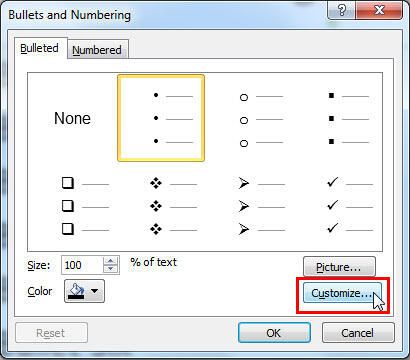Select the arrow bullet style
The height and width of the screenshot is (360, 410).
coord(250,206)
